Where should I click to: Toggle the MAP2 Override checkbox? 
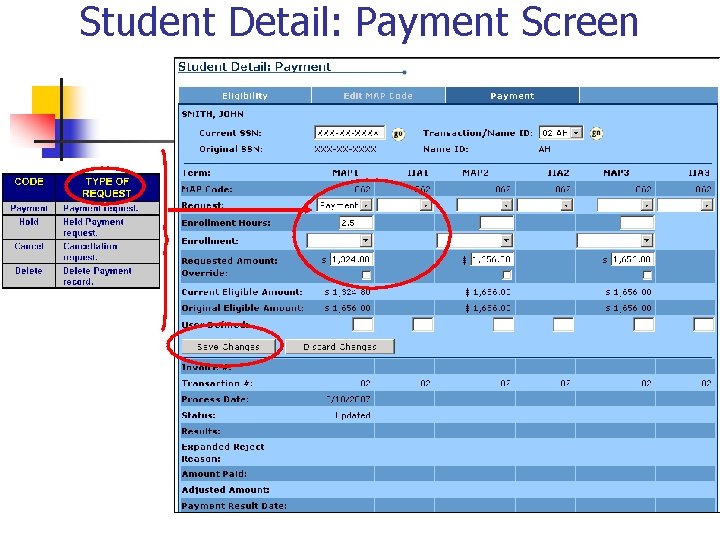[x=506, y=275]
